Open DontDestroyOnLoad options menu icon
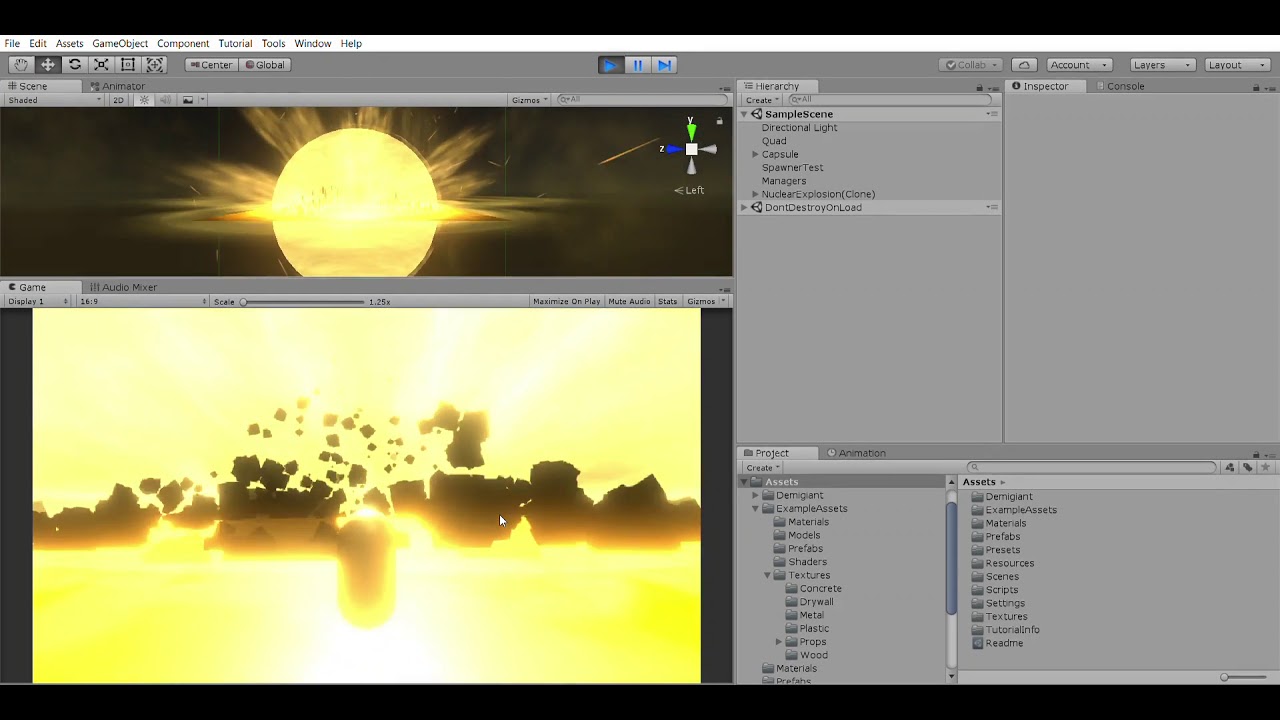The height and width of the screenshot is (720, 1280). tap(992, 207)
